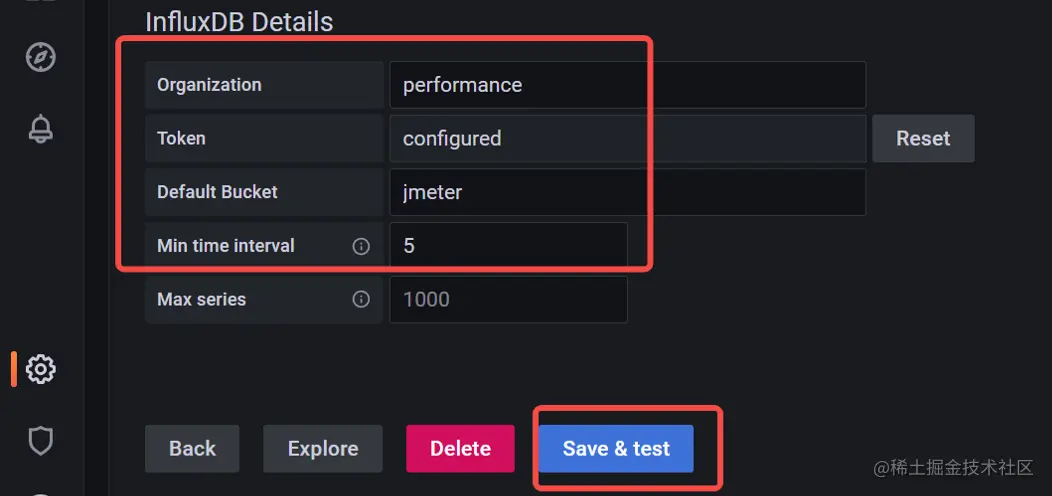This screenshot has width=1052, height=496.
Task: Select the Min time interval input
Action: click(x=508, y=246)
